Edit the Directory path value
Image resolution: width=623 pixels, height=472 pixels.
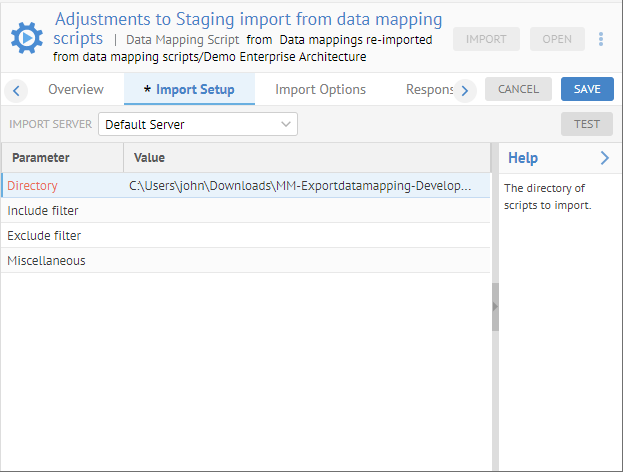click(x=300, y=186)
